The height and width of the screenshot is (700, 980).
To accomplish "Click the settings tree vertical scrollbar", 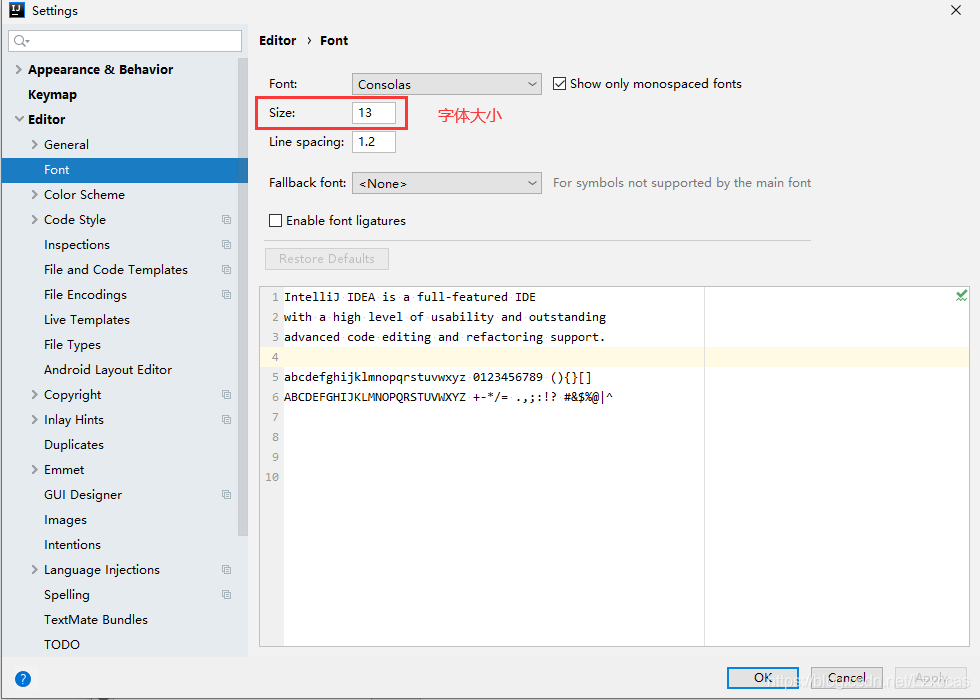I will click(242, 297).
